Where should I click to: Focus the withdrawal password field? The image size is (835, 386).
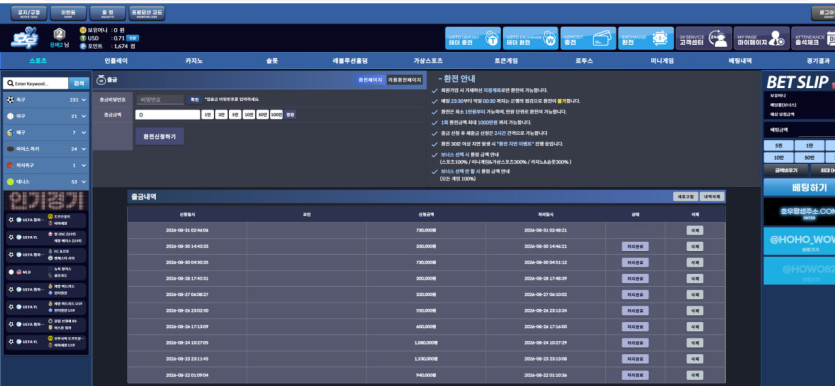click(160, 99)
